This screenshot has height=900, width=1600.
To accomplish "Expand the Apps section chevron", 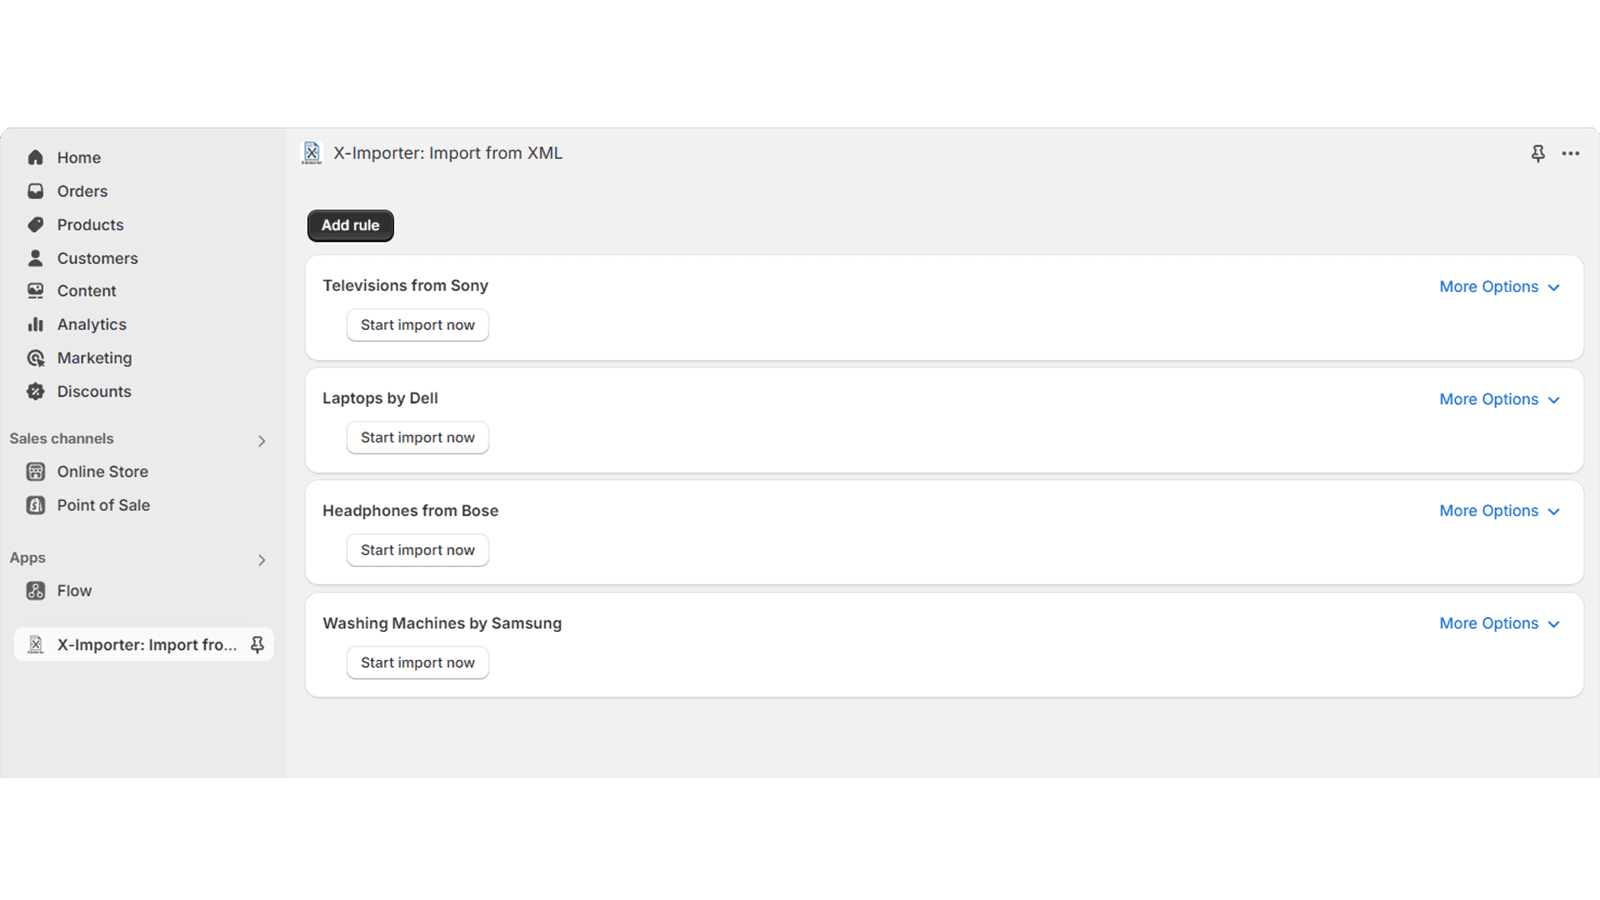I will [262, 560].
